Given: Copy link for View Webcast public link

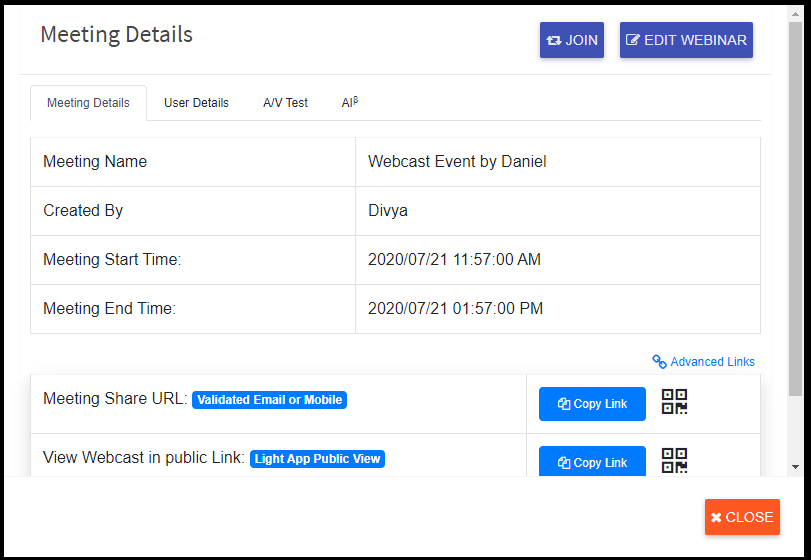Looking at the screenshot, I should 592,461.
